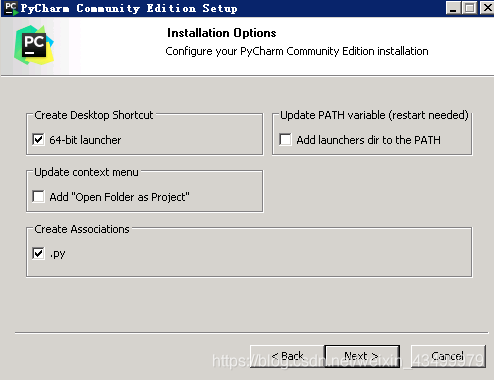Click the "Create Associations" group label

(82, 229)
